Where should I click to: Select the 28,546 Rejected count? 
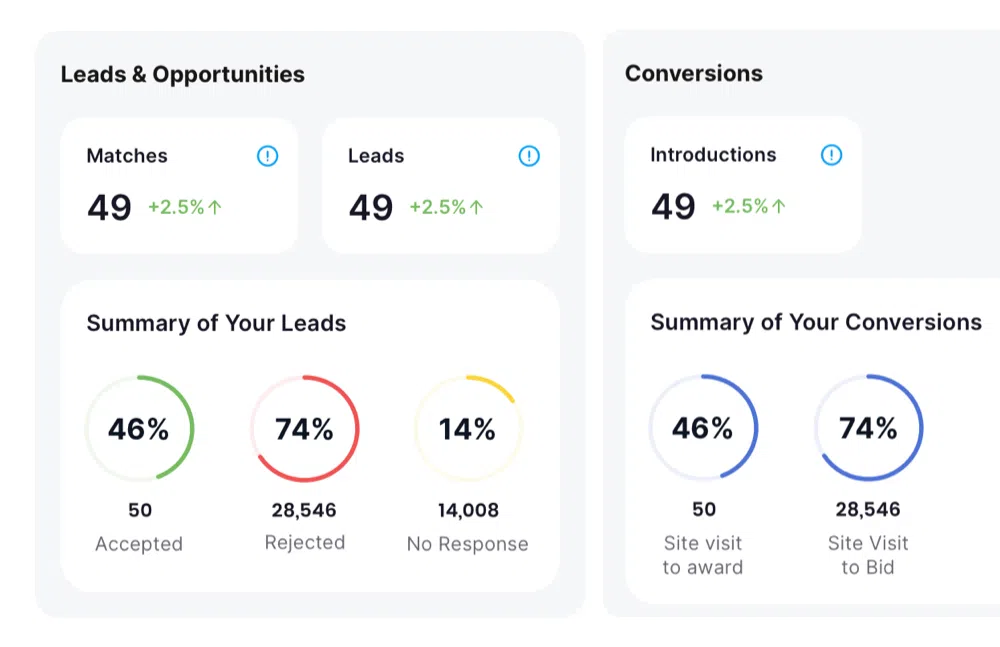click(x=304, y=510)
